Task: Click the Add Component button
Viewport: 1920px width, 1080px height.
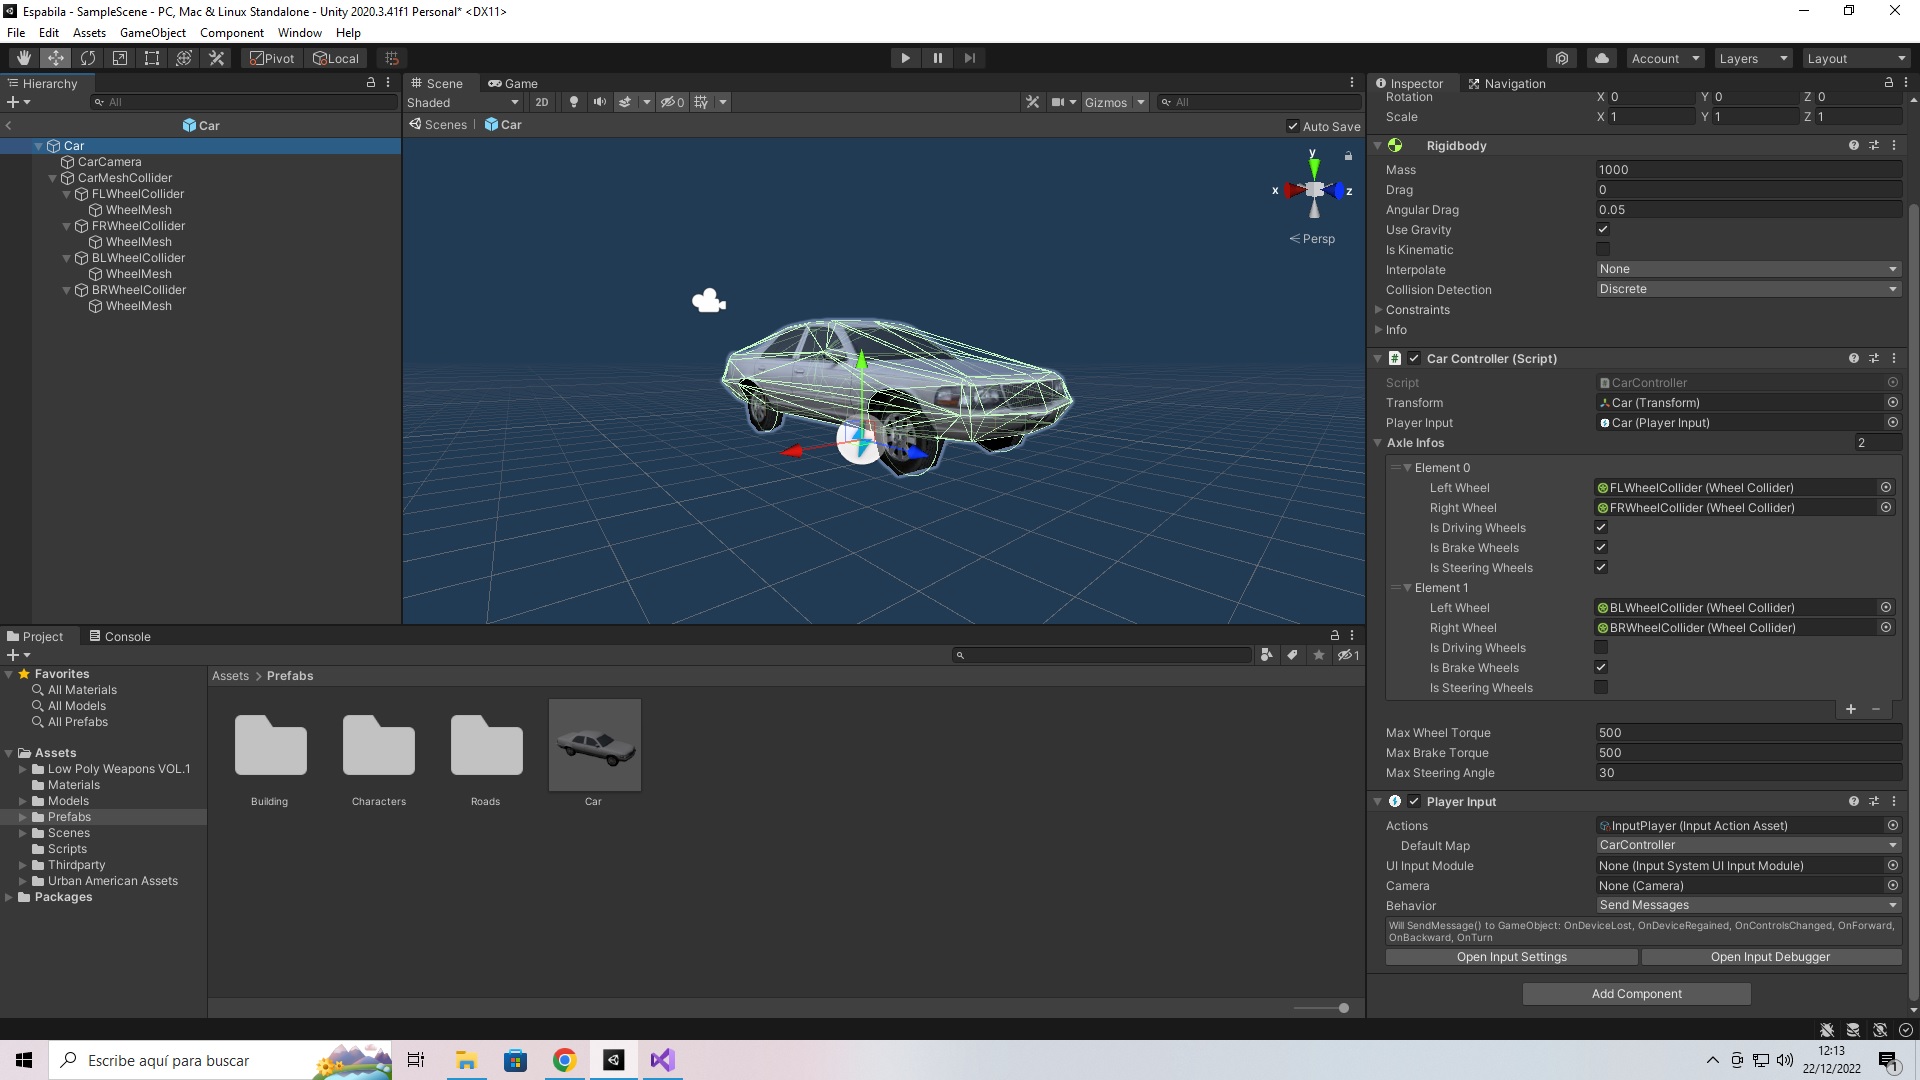Action: (1636, 993)
